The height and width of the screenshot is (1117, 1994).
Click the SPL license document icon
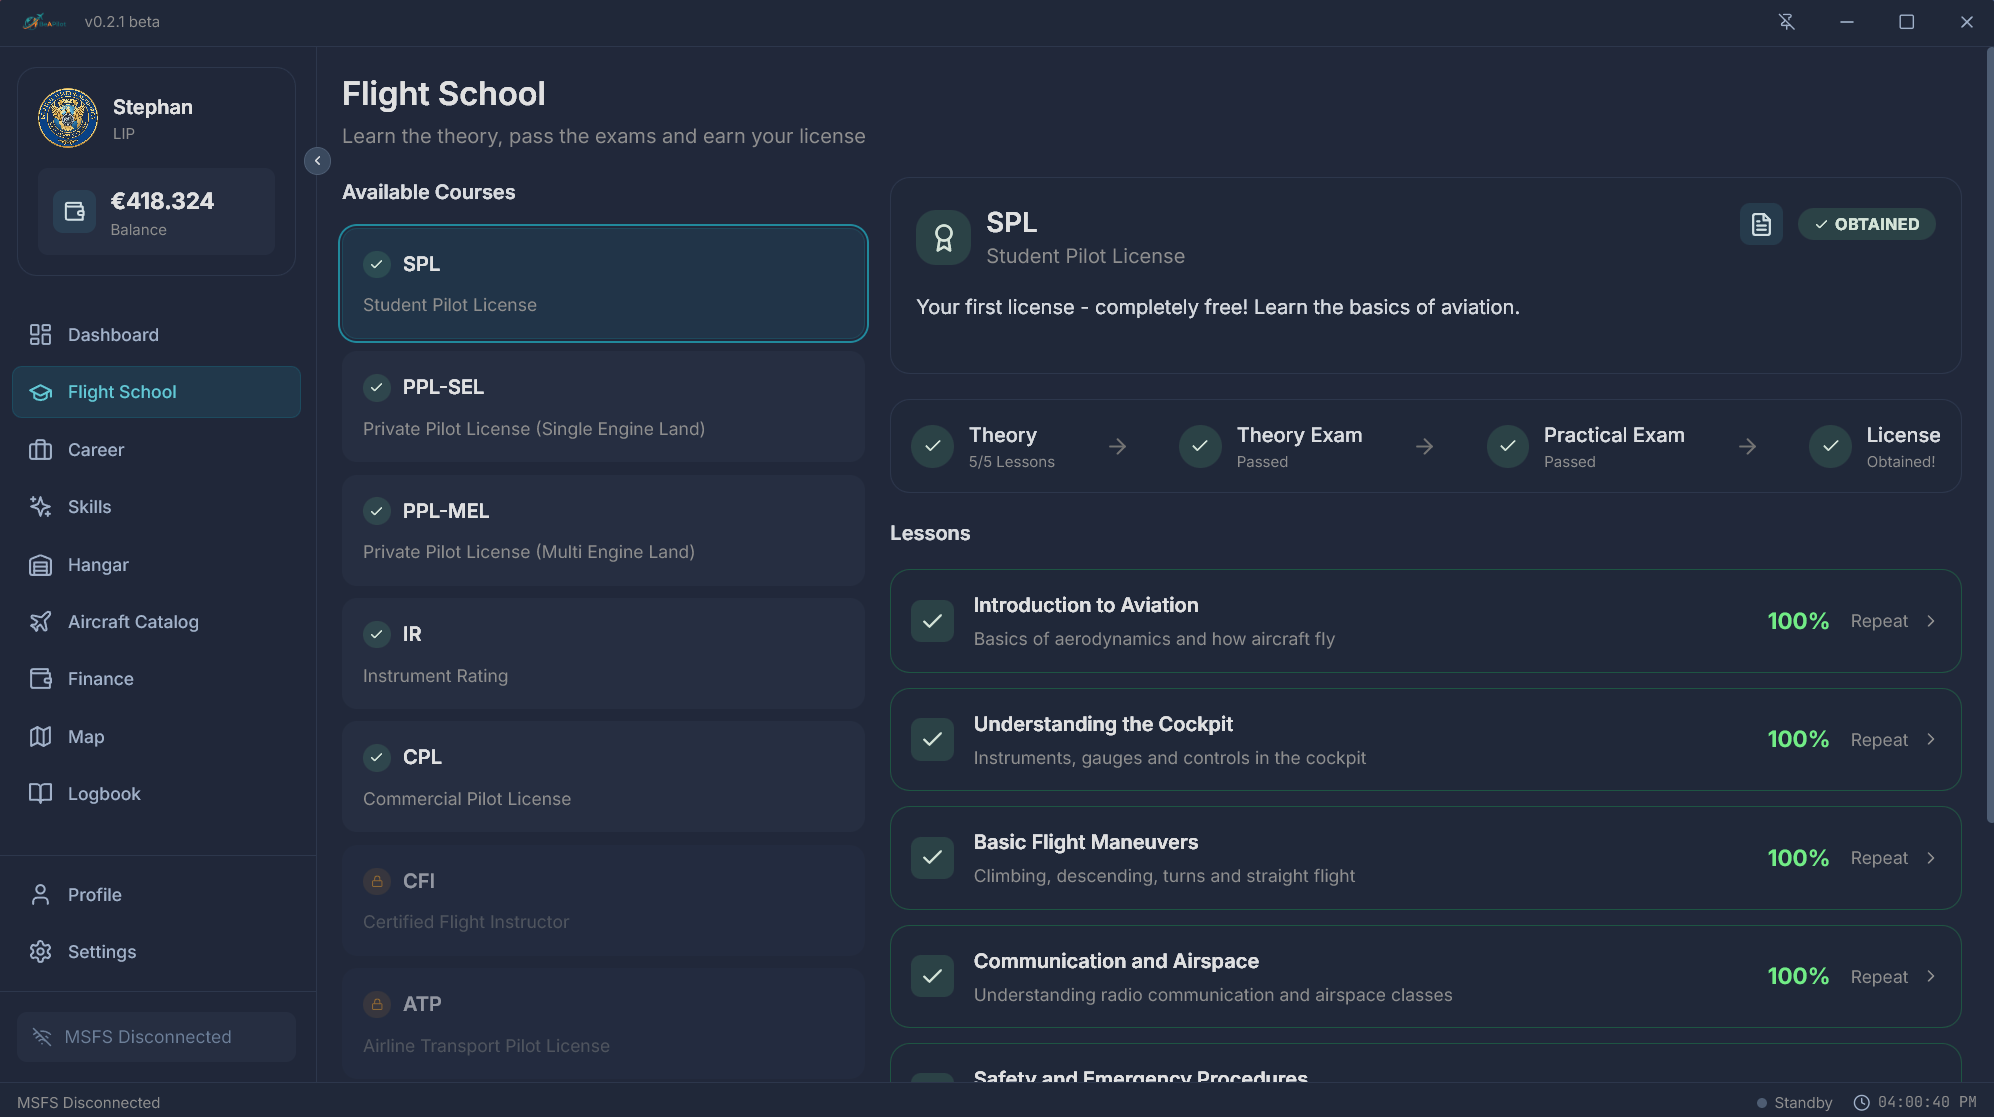[1761, 224]
